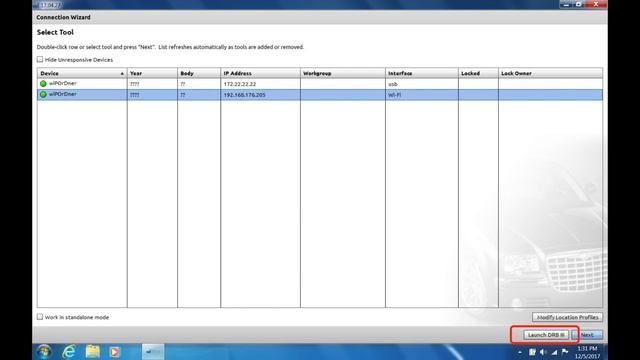
Task: Launch Internet Explorer from taskbar
Action: [x=69, y=351]
